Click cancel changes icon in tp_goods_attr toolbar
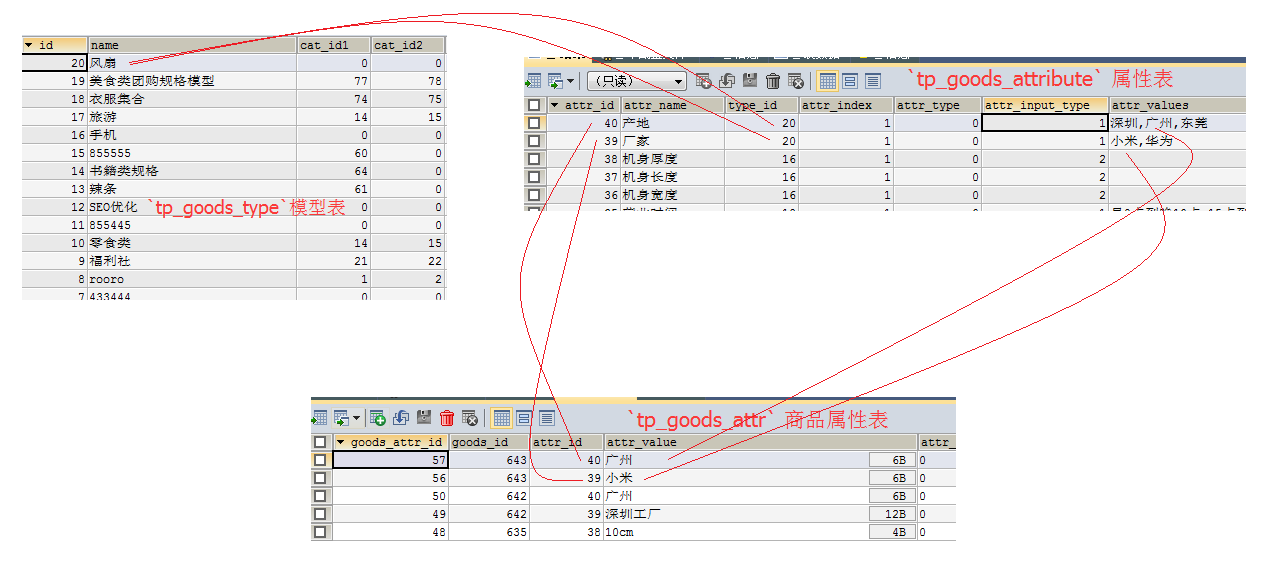The image size is (1280, 586). pos(470,418)
